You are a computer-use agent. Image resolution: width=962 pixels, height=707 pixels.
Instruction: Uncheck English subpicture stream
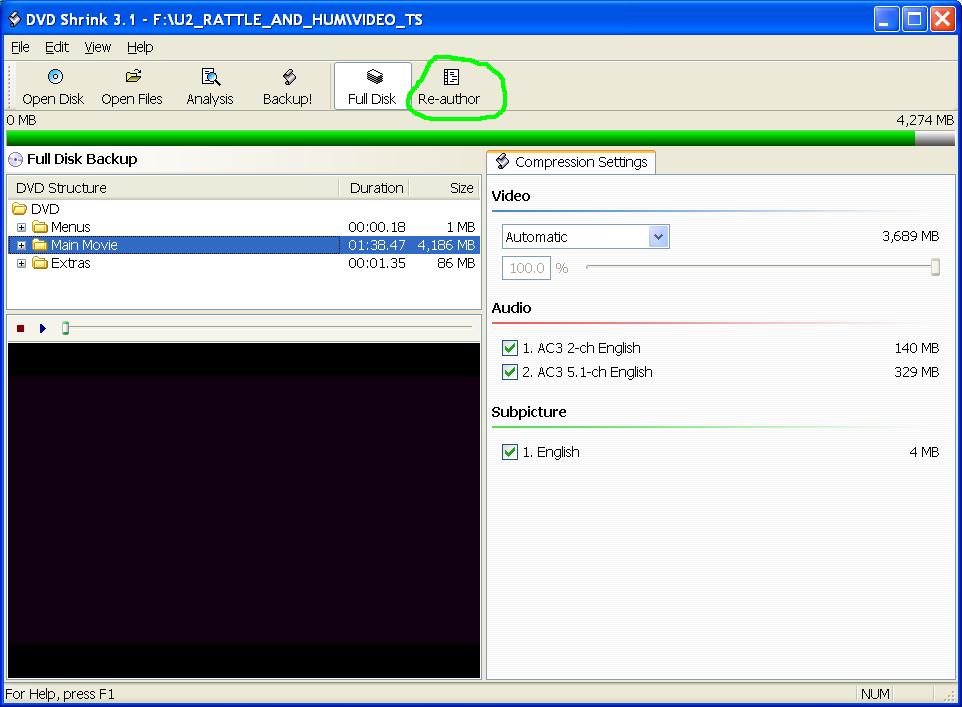pyautogui.click(x=510, y=452)
